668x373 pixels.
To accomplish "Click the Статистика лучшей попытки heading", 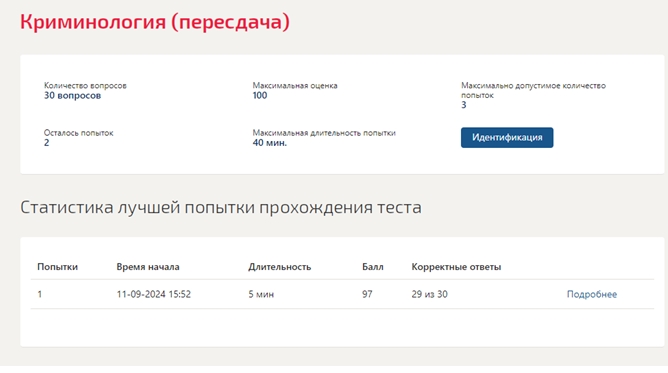I will (x=221, y=207).
